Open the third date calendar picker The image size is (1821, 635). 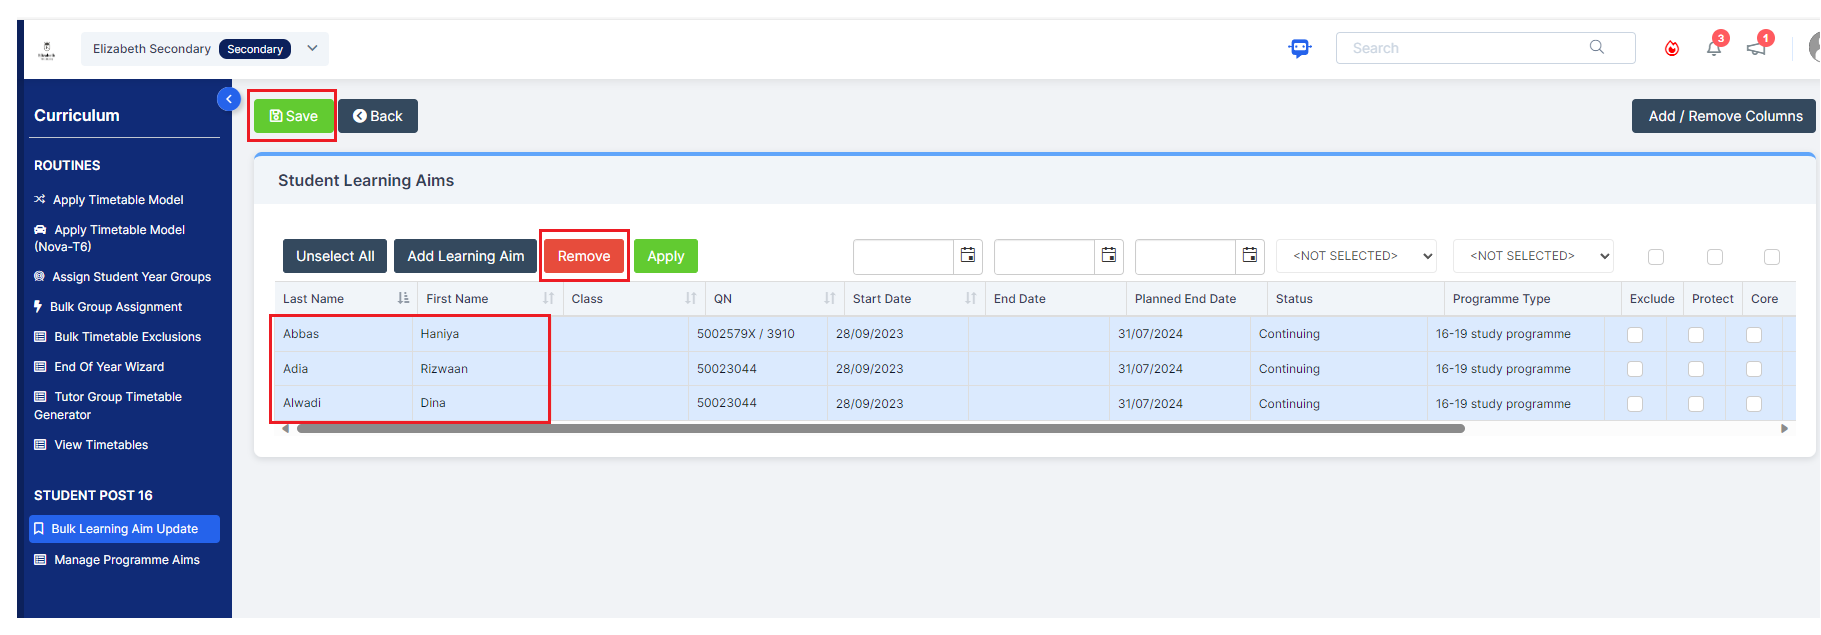[1250, 256]
